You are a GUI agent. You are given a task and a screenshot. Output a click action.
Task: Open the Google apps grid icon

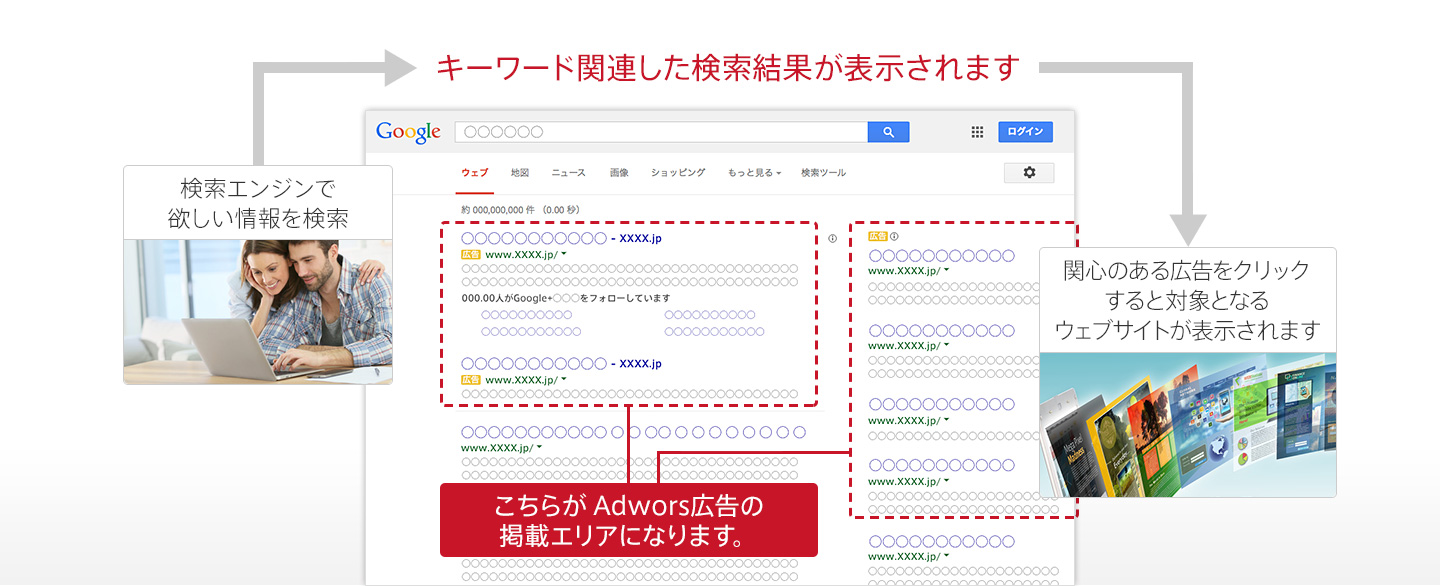pyautogui.click(x=977, y=132)
